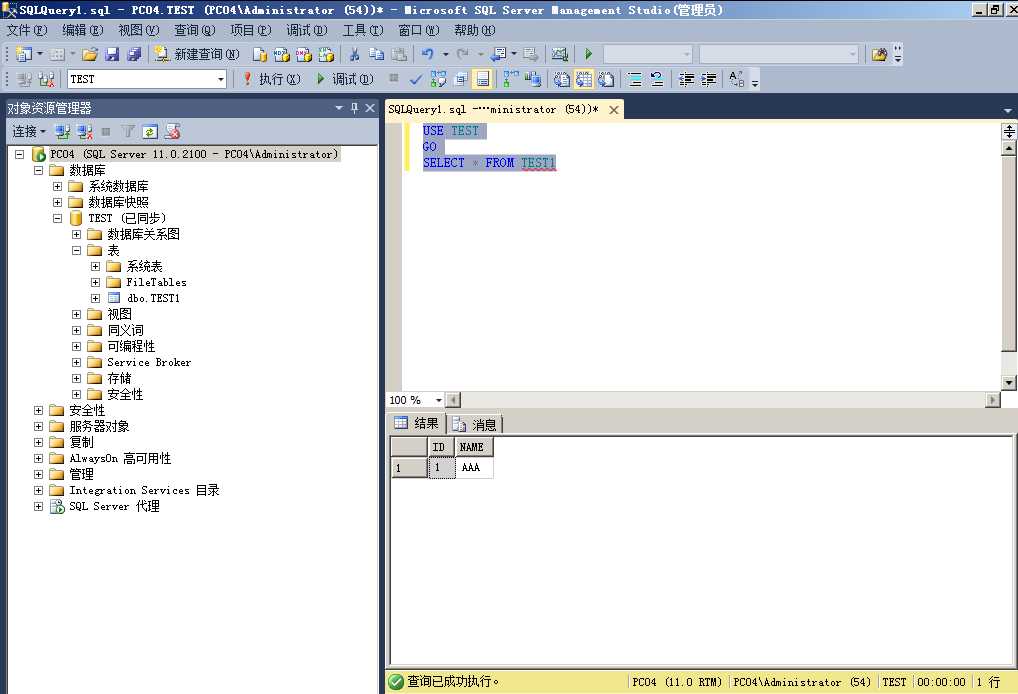Close the SQLQuery1.sql tab

click(x=614, y=110)
